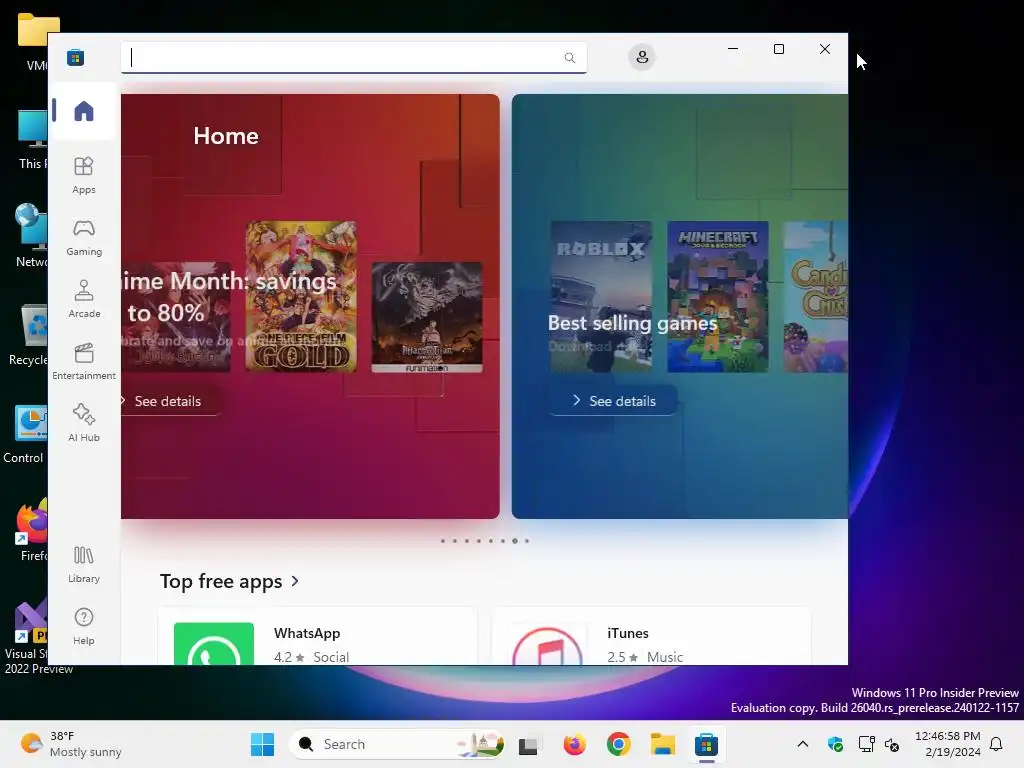The image size is (1024, 768).
Task: Show hidden system tray icons
Action: click(x=803, y=744)
